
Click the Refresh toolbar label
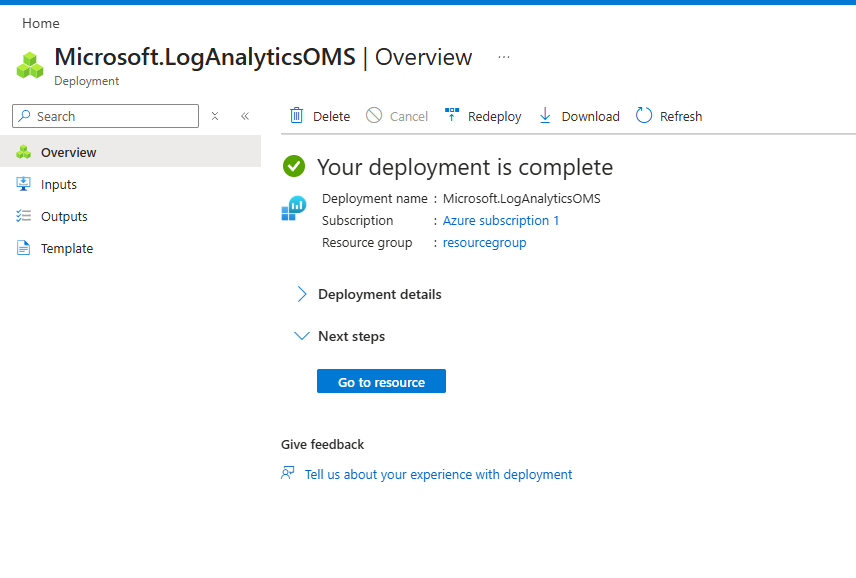click(681, 116)
